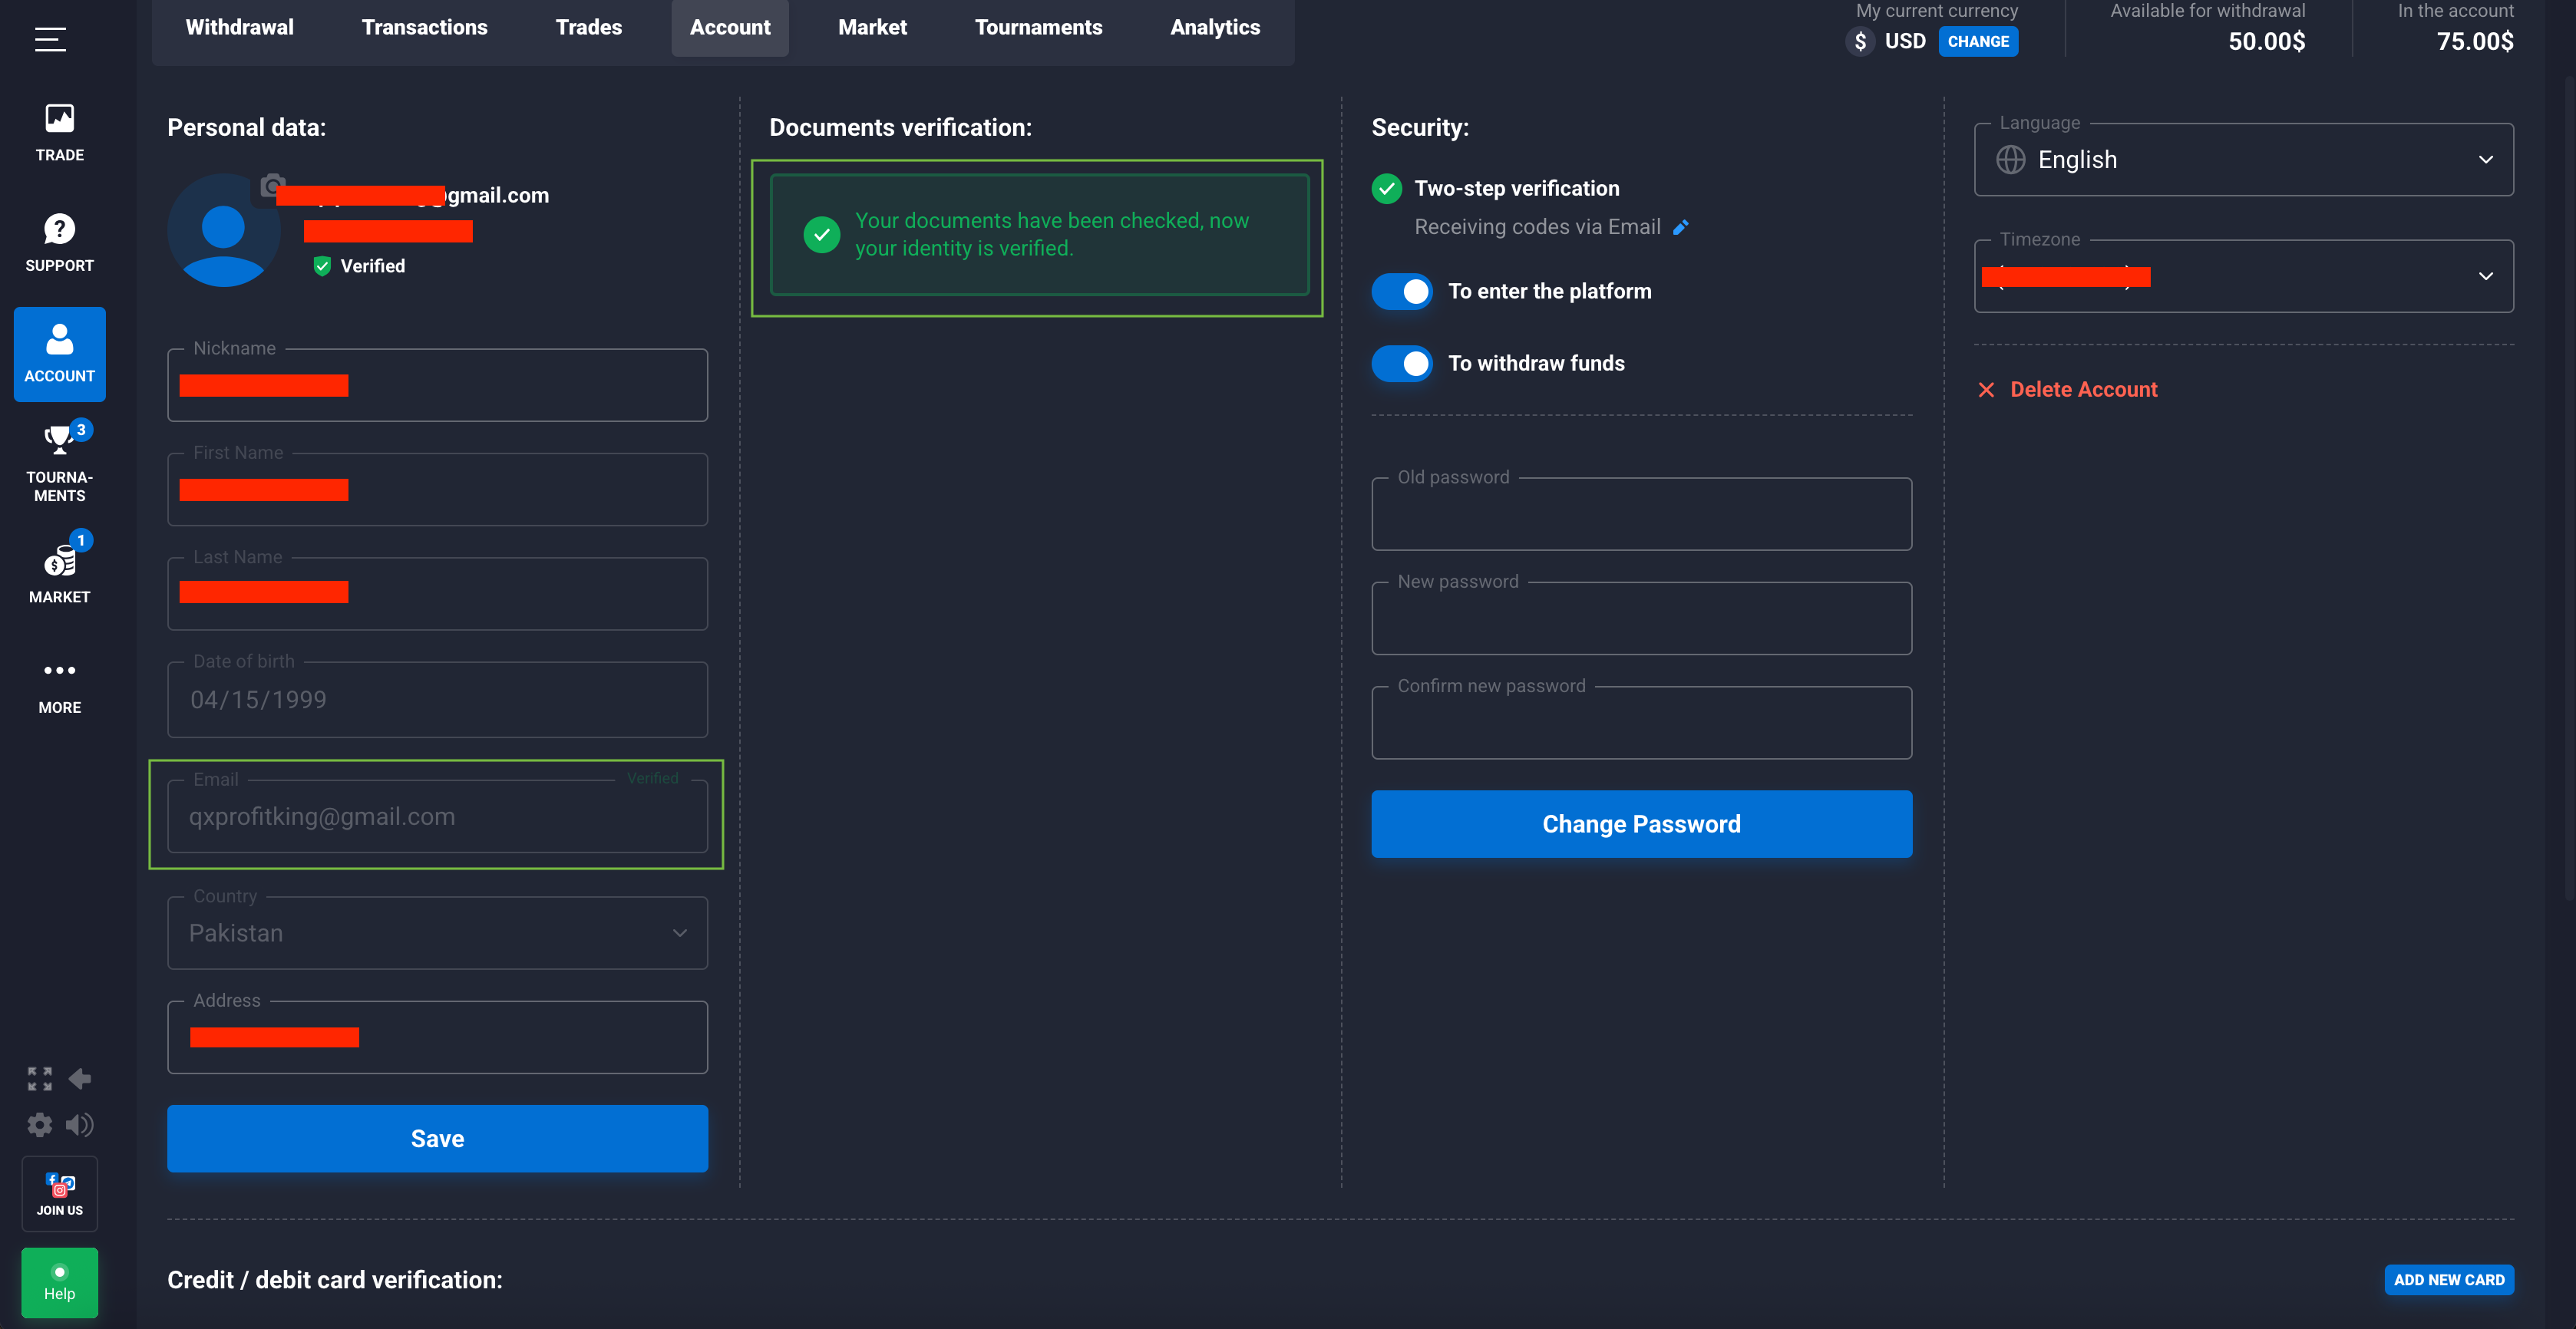This screenshot has width=2576, height=1329.
Task: Switch to the Transactions tab
Action: coord(424,28)
